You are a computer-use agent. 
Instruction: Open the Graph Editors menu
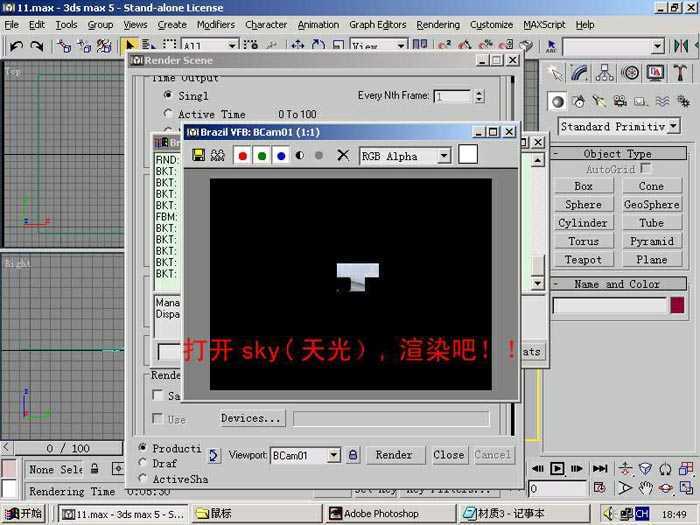tap(378, 25)
